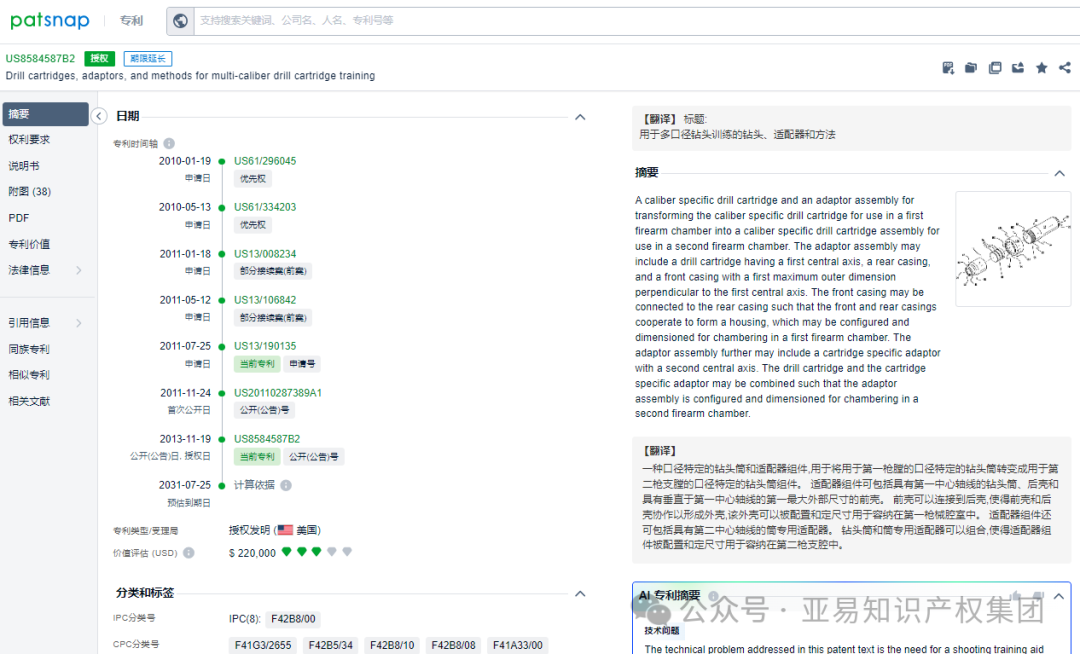Export the patent data
The width and height of the screenshot is (1080, 654).
(1019, 67)
